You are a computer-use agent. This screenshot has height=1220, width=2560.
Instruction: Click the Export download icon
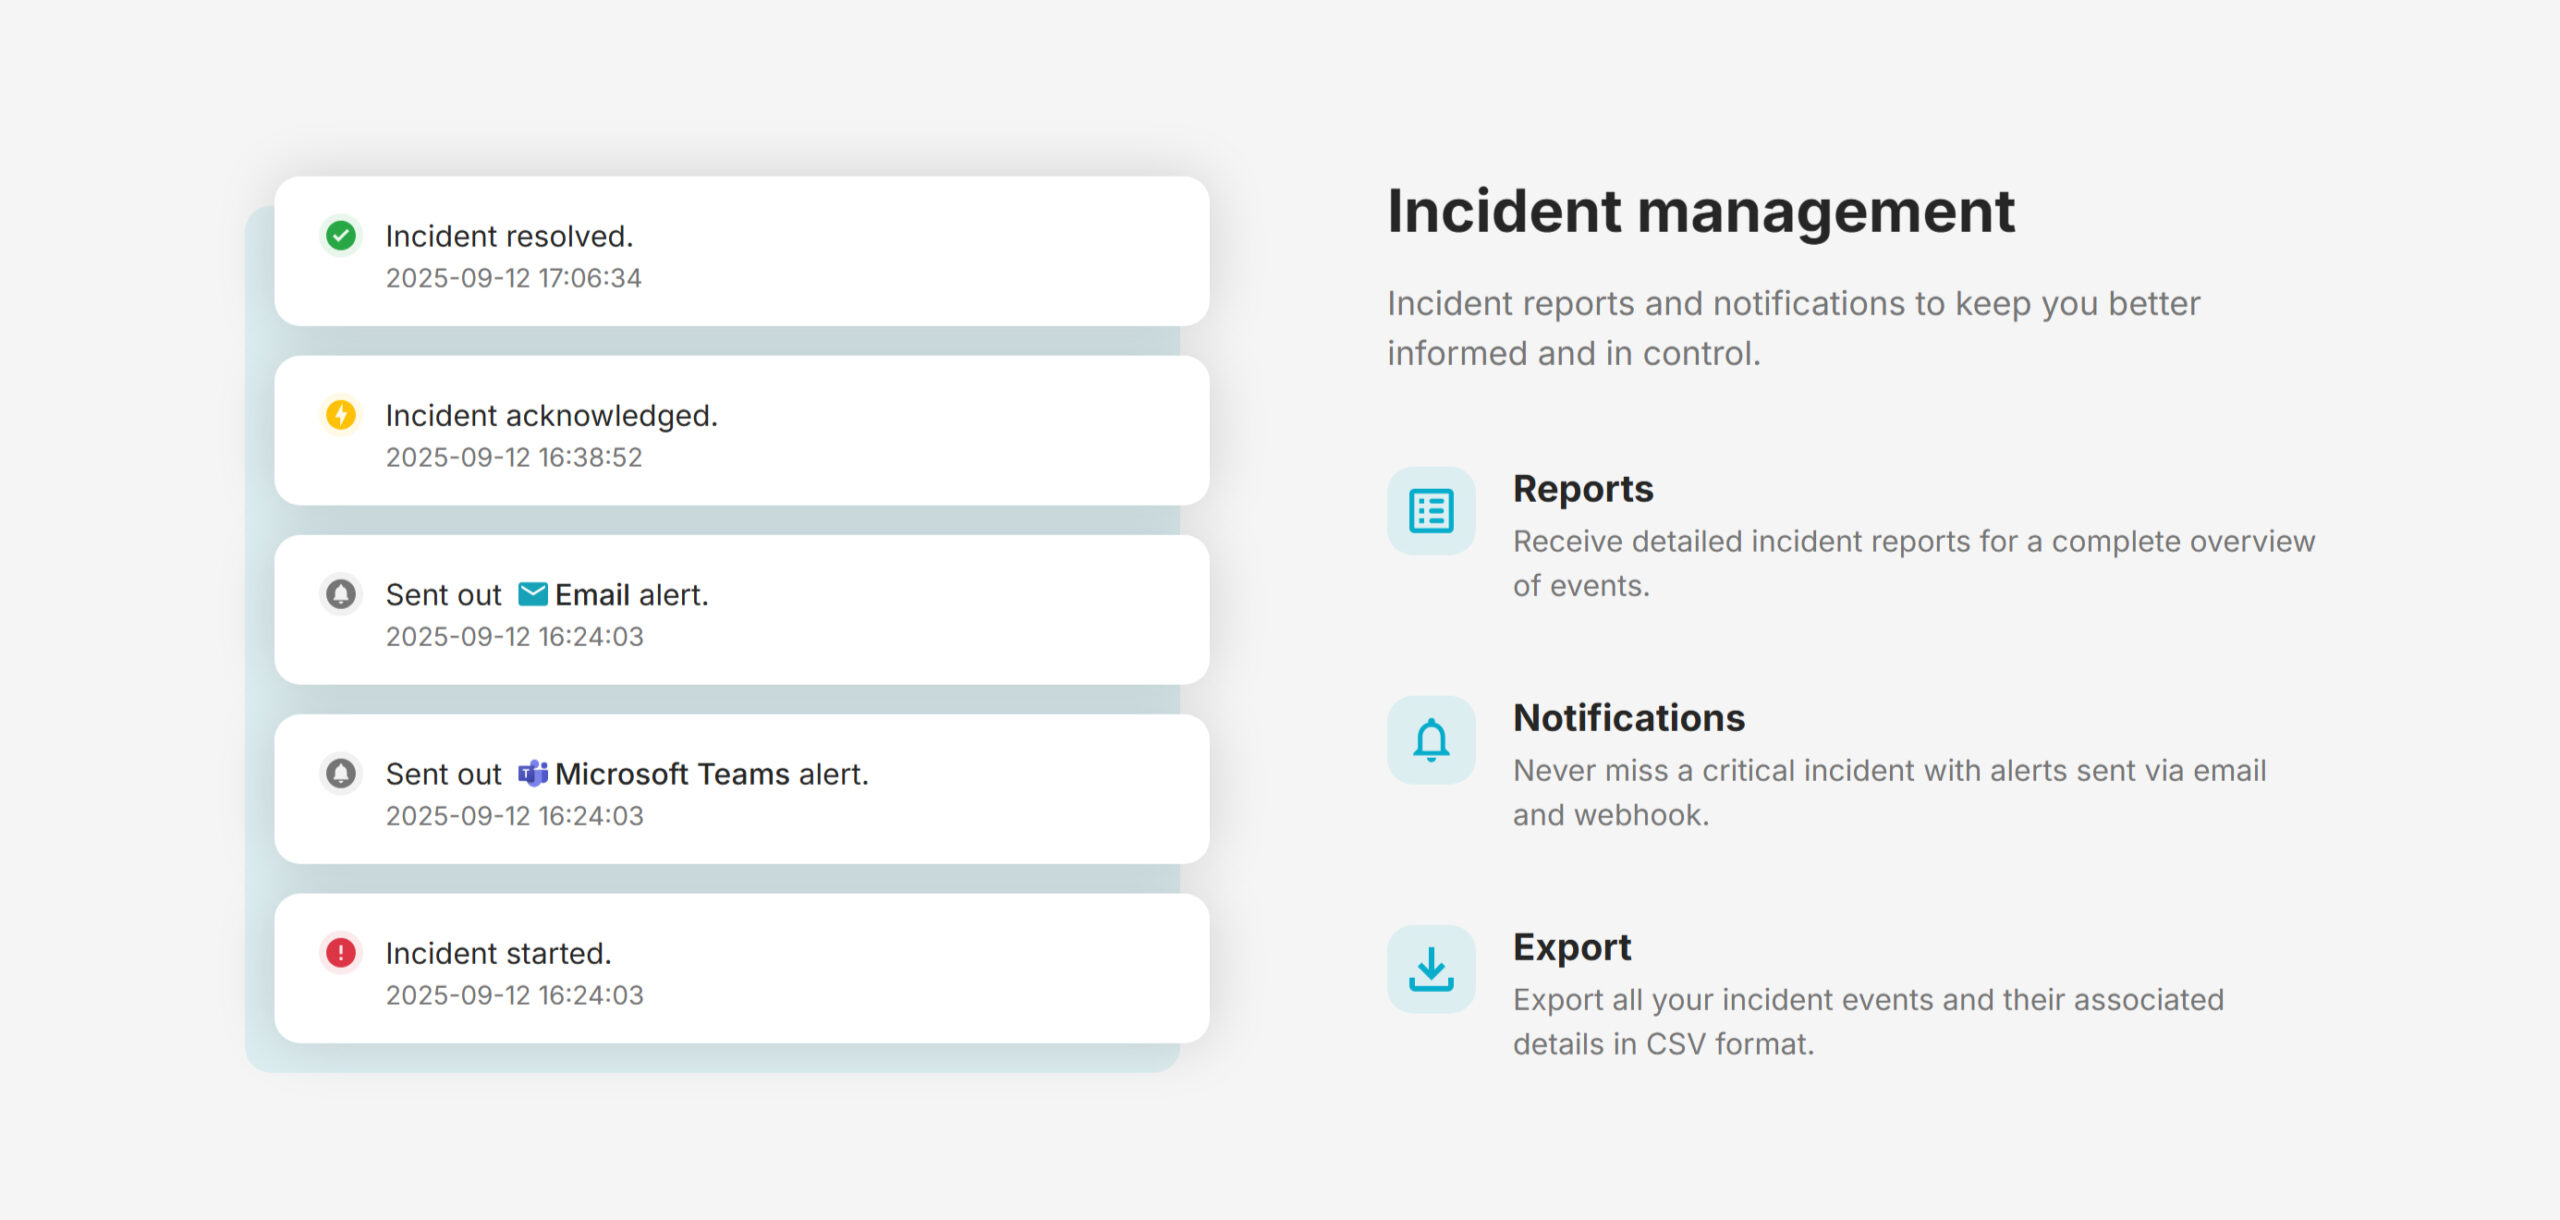tap(1431, 969)
